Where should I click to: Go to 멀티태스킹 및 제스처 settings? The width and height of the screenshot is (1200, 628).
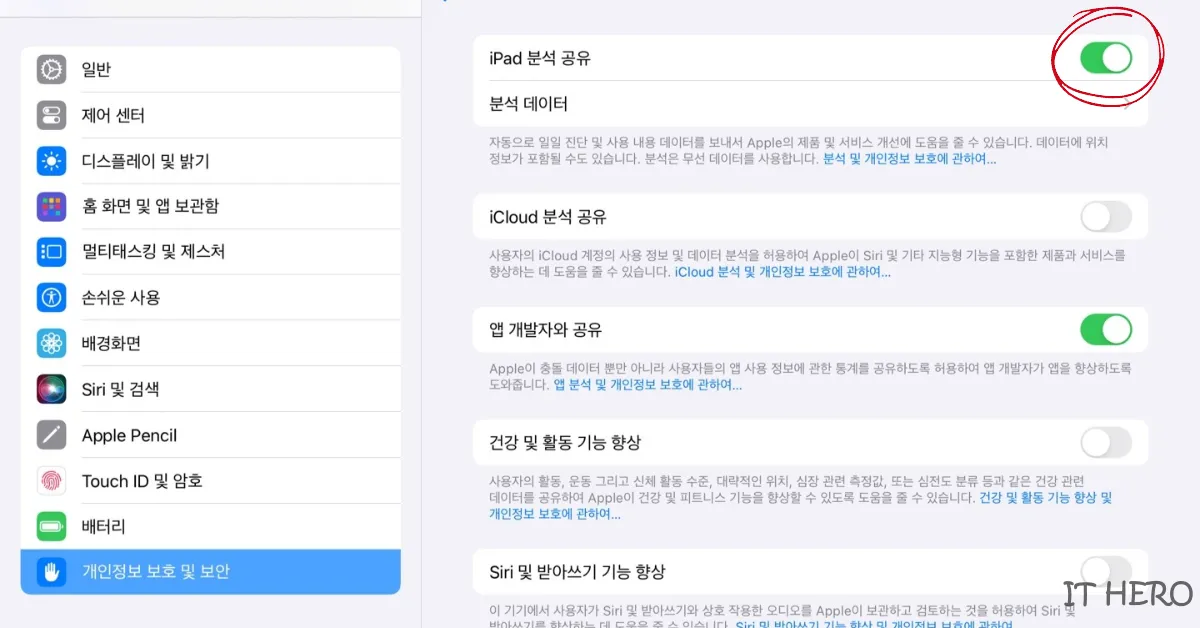pyautogui.click(x=210, y=252)
